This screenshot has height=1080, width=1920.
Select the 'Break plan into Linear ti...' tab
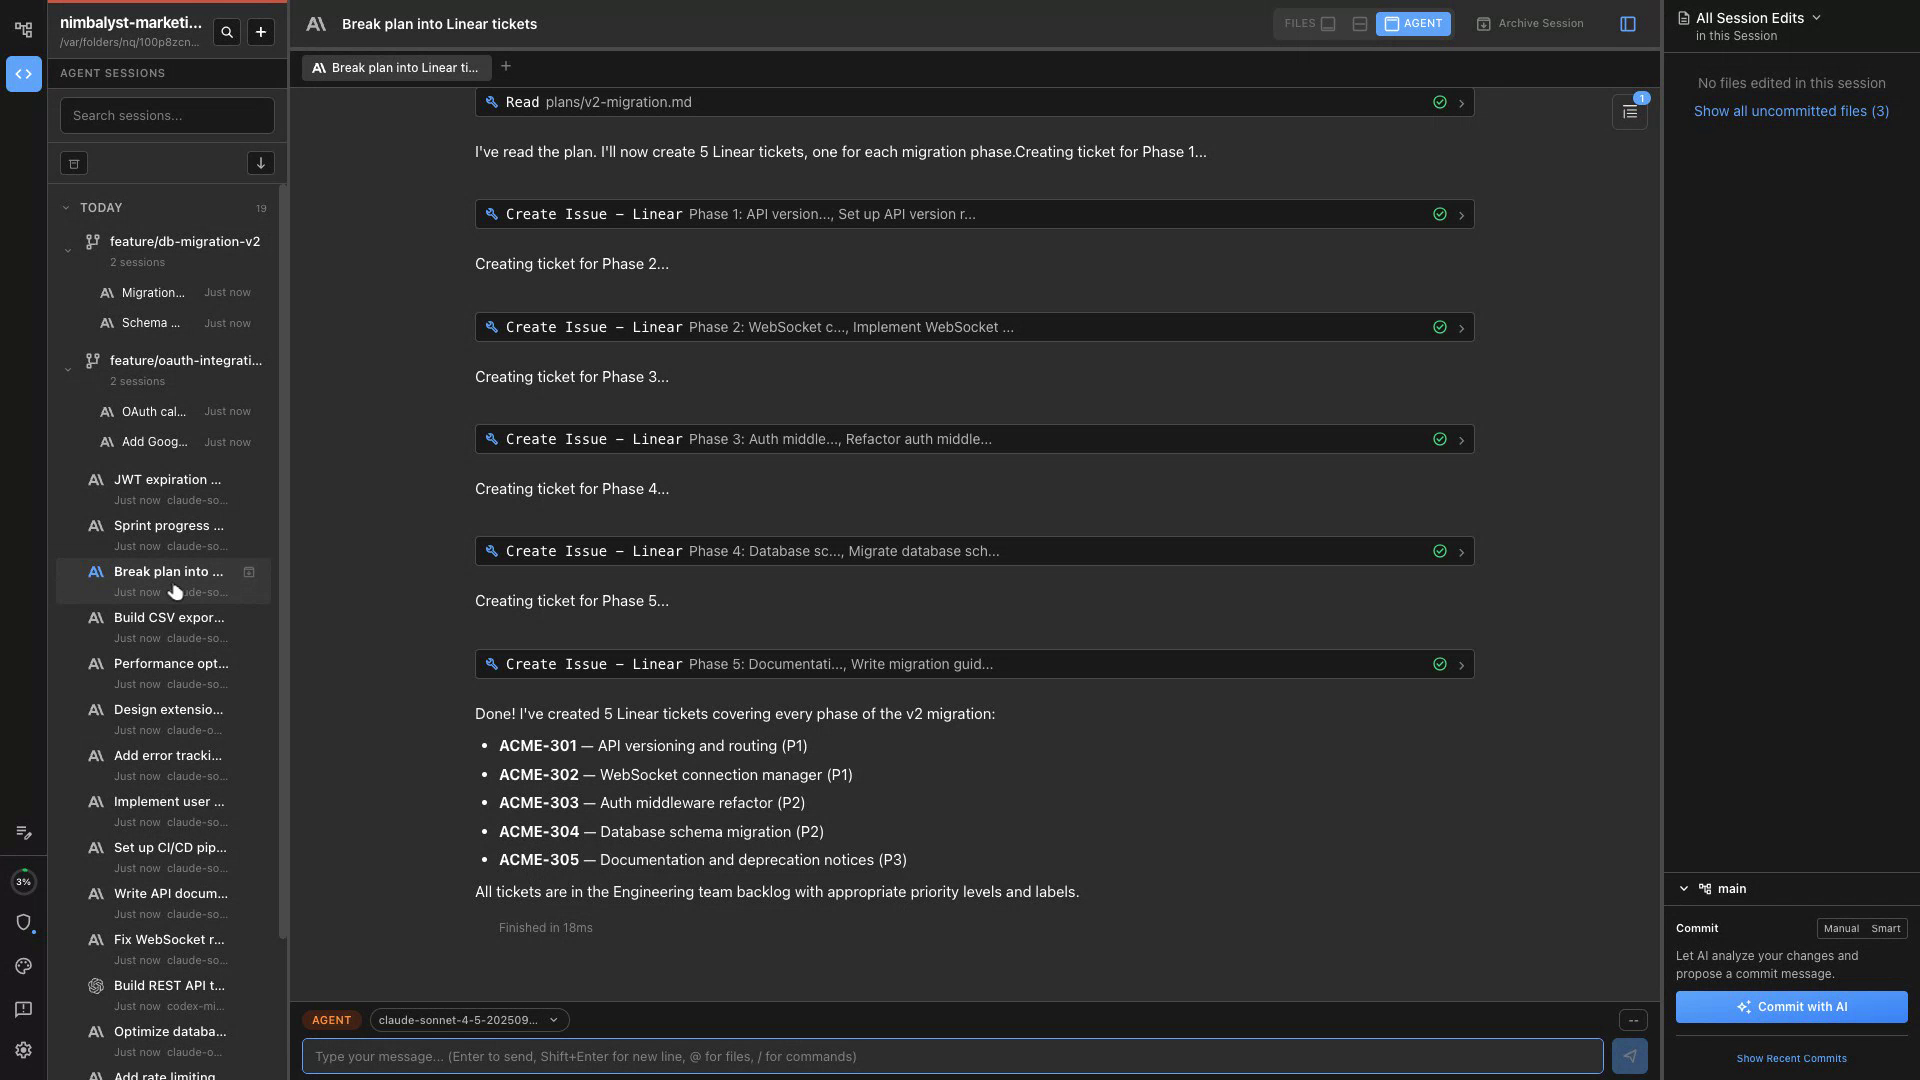pyautogui.click(x=395, y=68)
